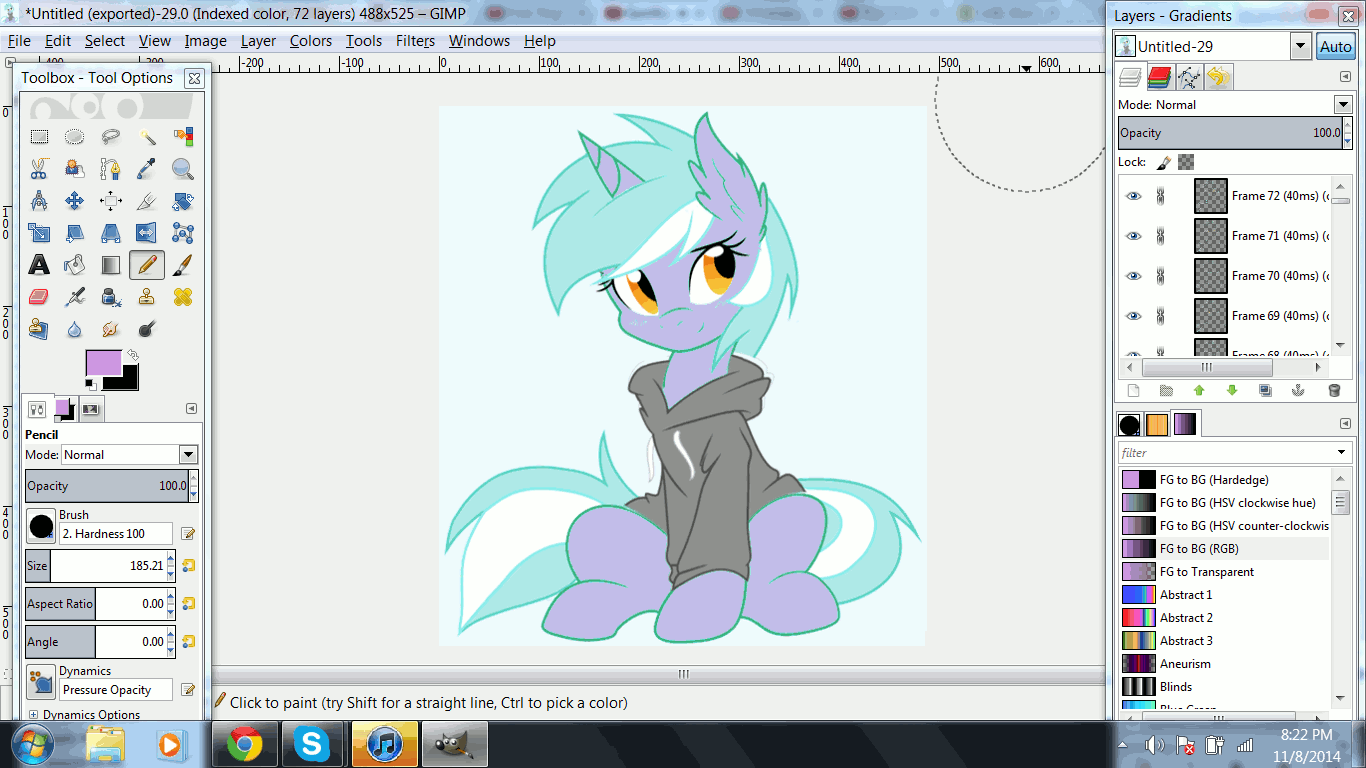Toggle visibility of Frame 70 layer
Viewport: 1366px width, 768px height.
pos(1133,276)
